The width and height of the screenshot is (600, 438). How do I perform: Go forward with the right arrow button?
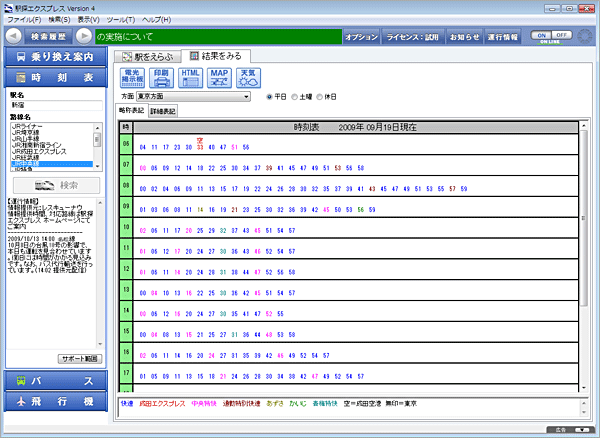click(x=84, y=36)
